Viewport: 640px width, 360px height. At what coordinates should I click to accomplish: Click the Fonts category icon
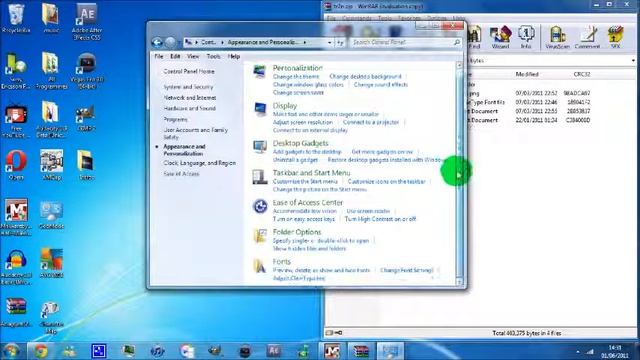coord(260,266)
